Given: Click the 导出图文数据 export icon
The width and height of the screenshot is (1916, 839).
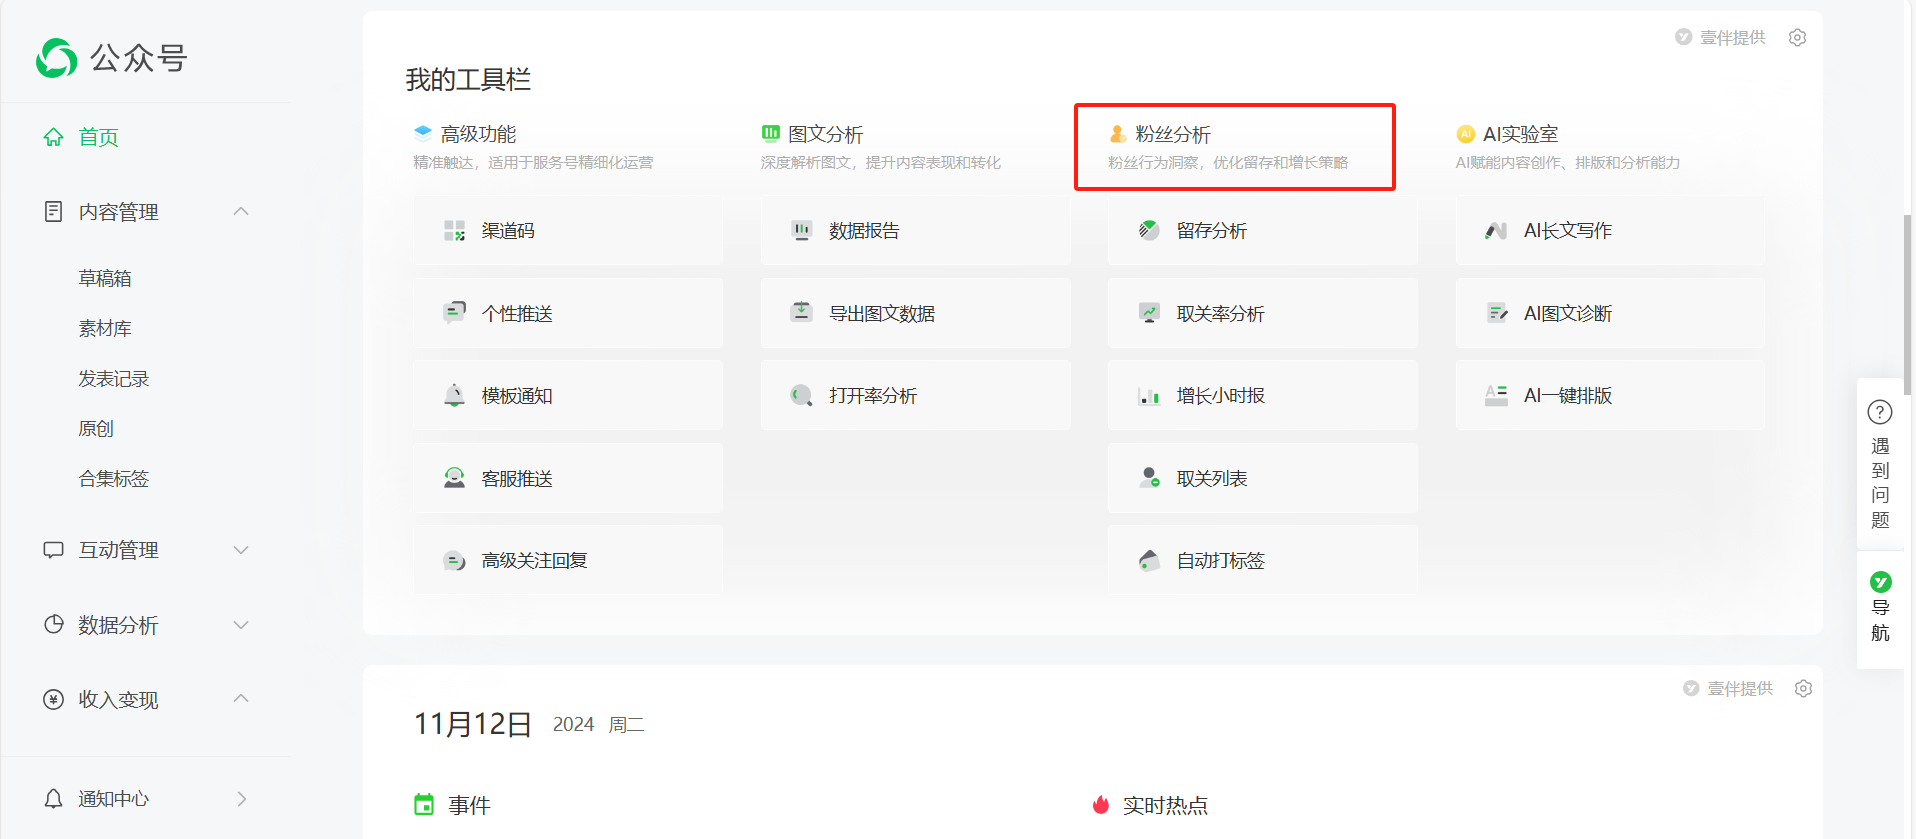Looking at the screenshot, I should click(801, 312).
